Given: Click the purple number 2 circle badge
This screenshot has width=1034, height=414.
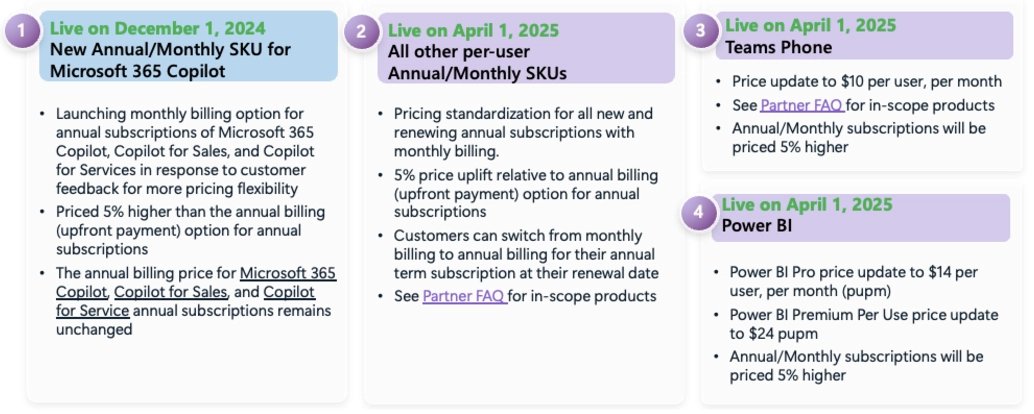Looking at the screenshot, I should point(361,32).
